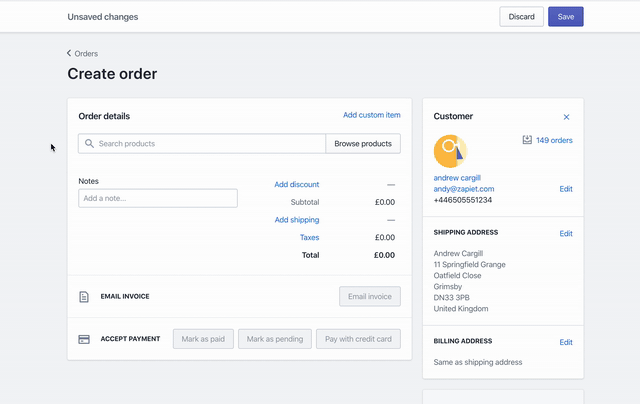Discard unsaved changes

click(521, 17)
